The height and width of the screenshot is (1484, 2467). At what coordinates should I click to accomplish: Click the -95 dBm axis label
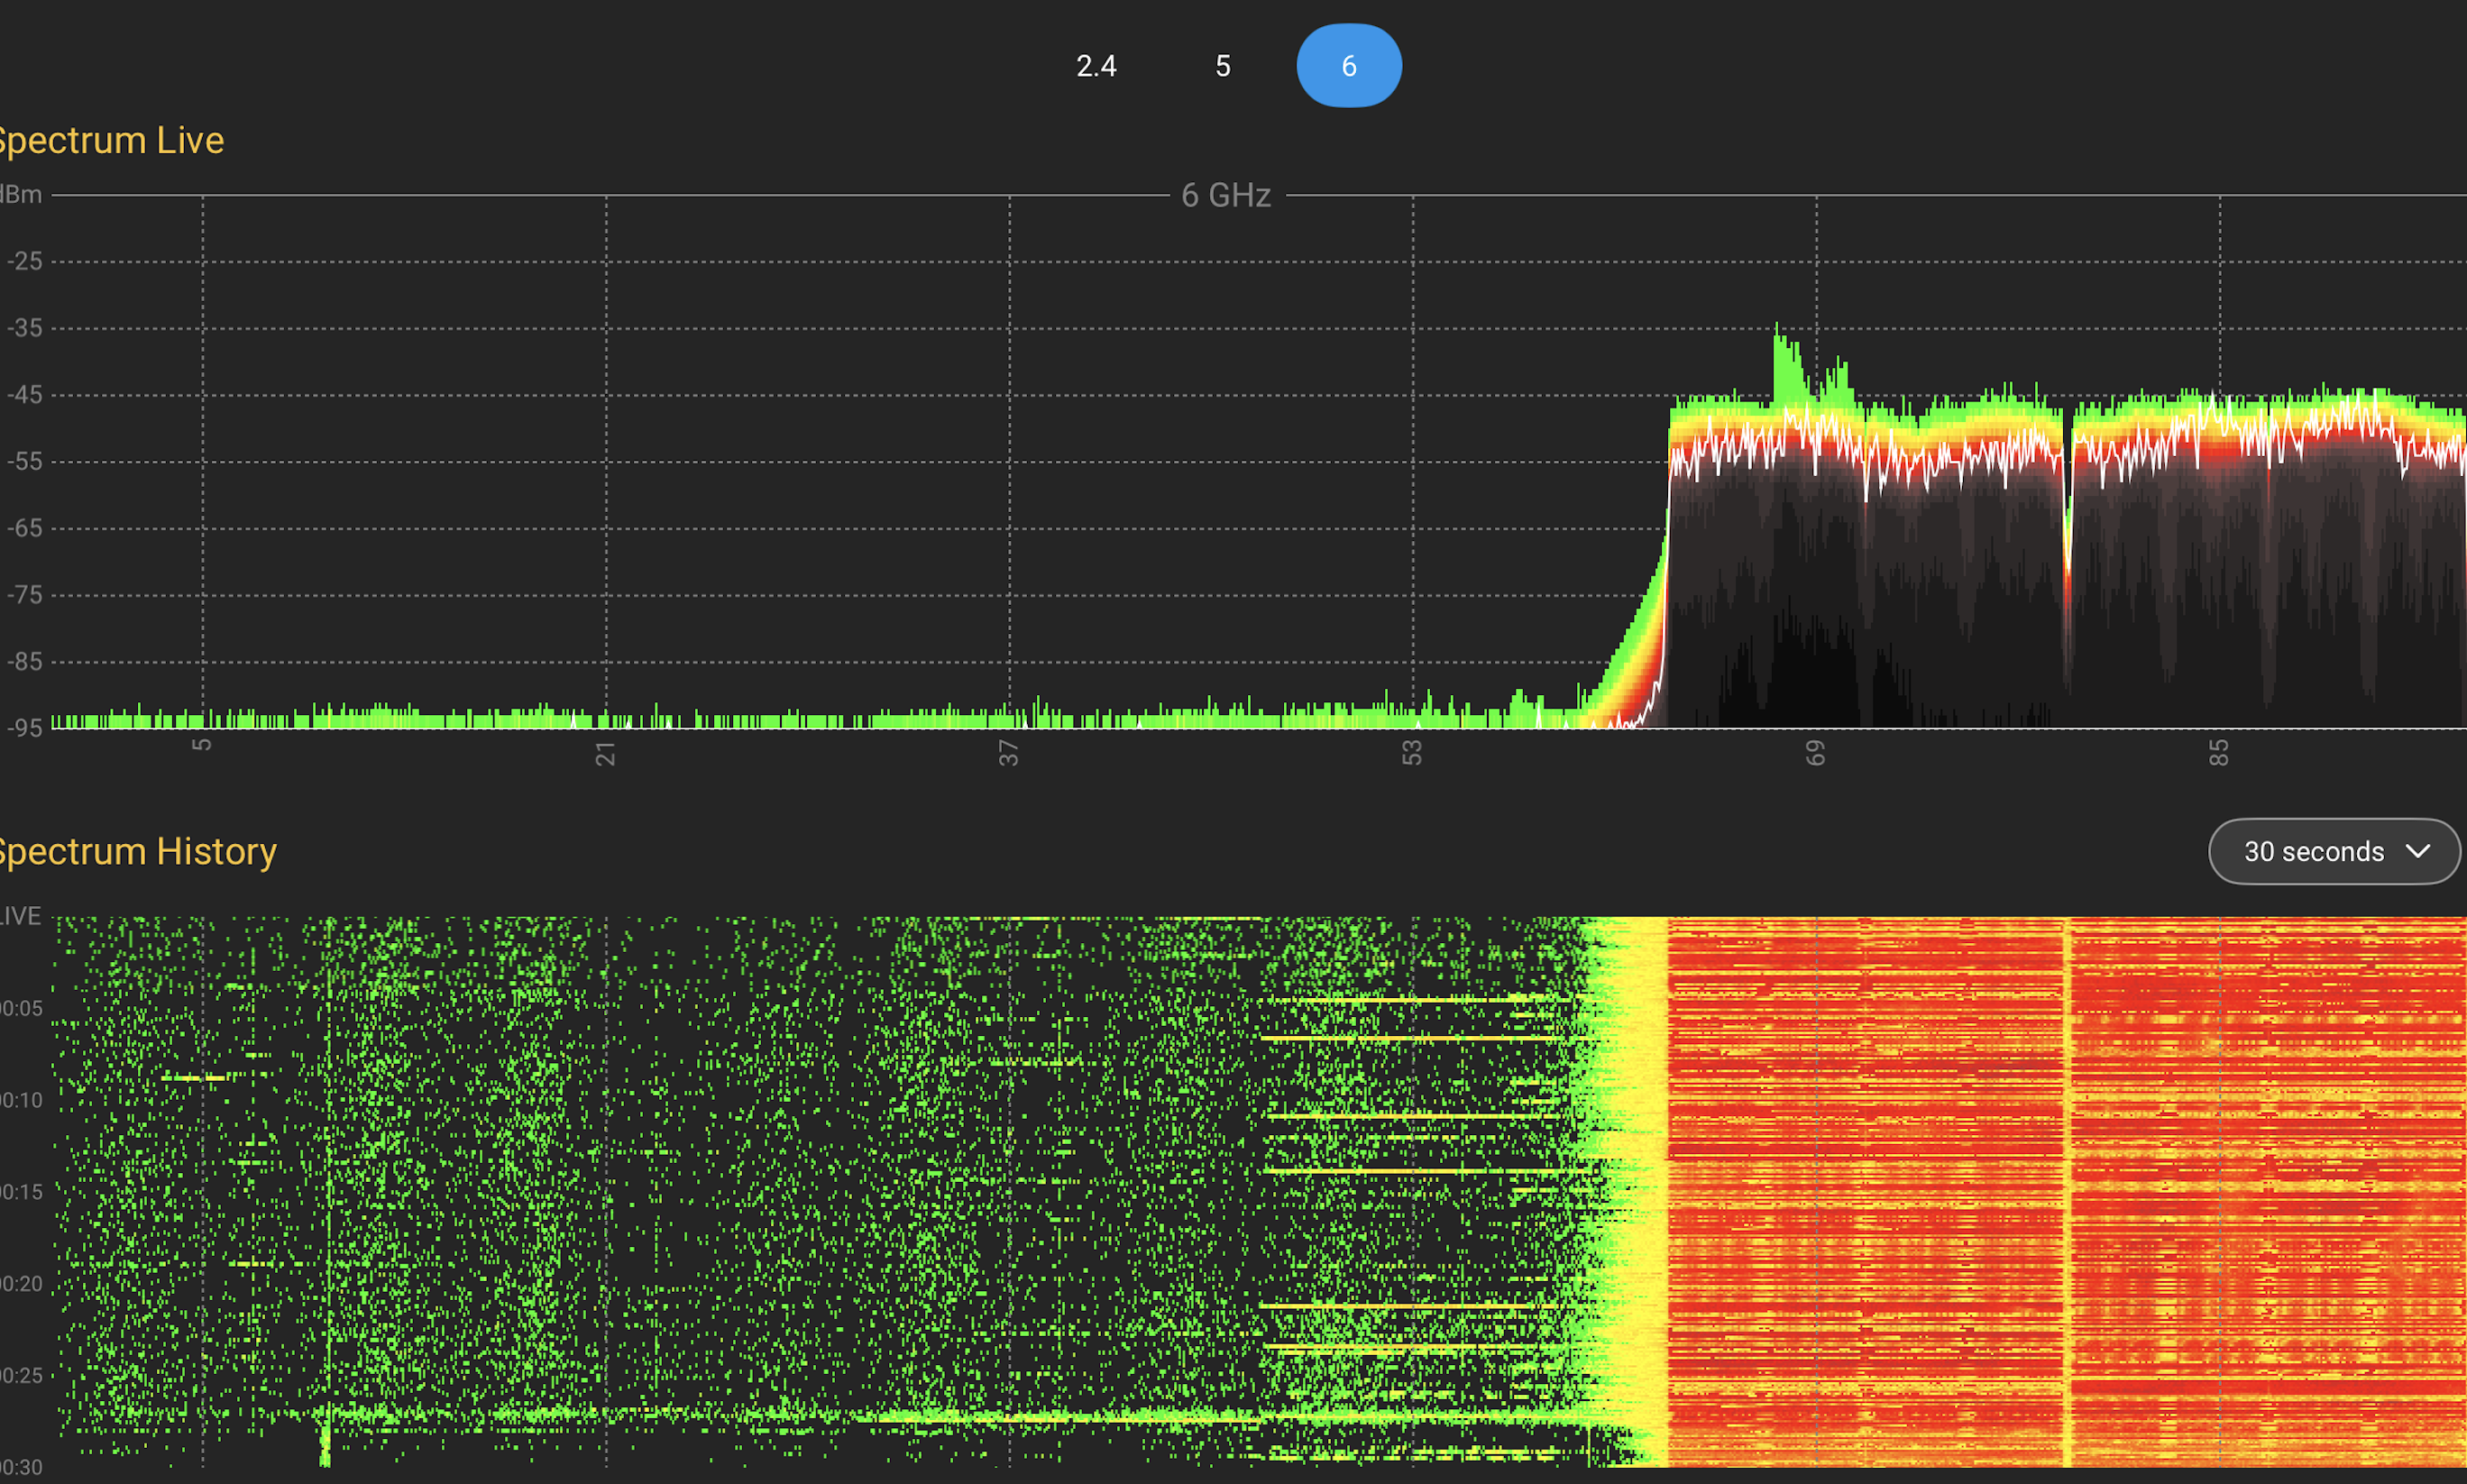pyautogui.click(x=25, y=728)
